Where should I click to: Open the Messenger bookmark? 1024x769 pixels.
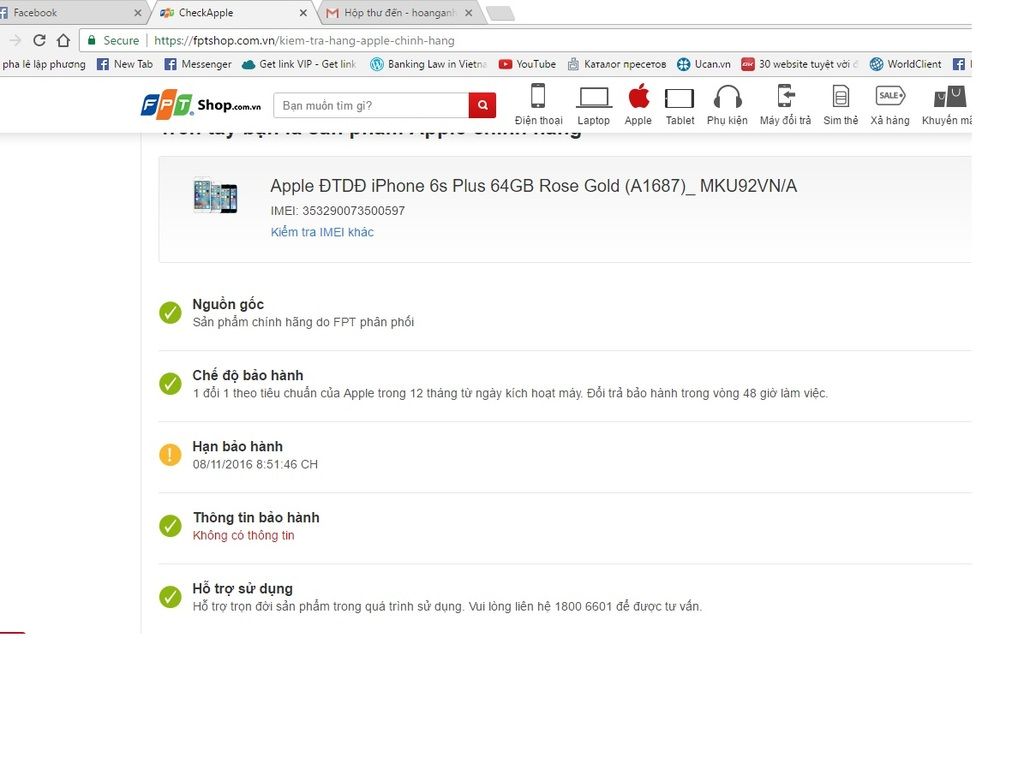tap(198, 64)
